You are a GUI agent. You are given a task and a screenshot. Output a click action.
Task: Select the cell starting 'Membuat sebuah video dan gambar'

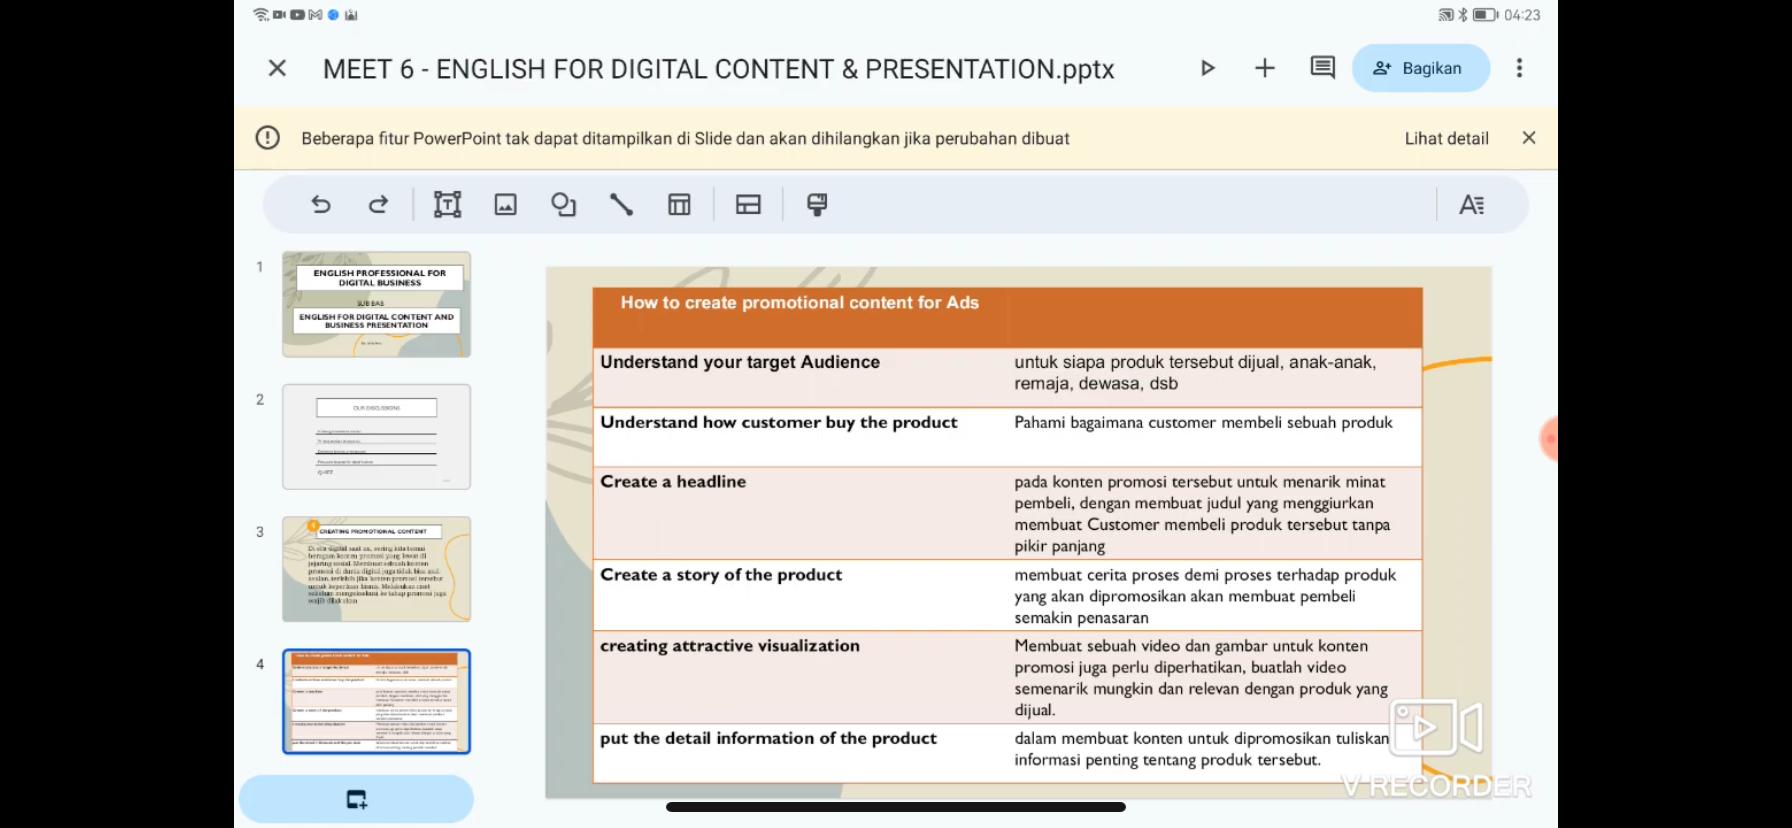coord(1215,677)
